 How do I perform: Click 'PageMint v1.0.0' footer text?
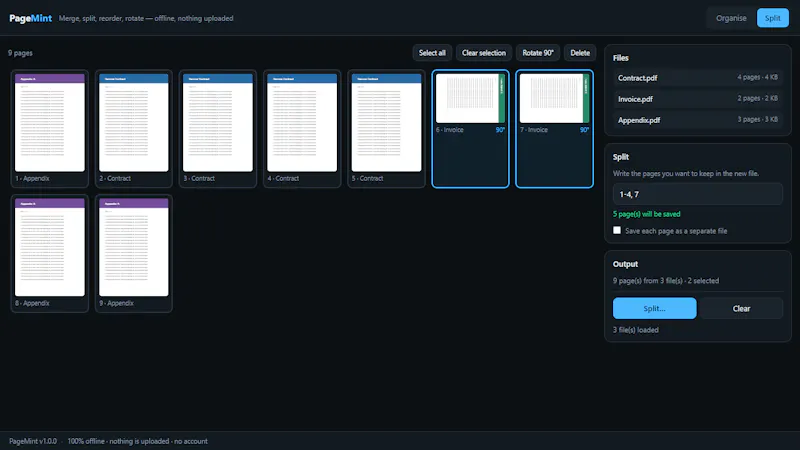(x=33, y=441)
